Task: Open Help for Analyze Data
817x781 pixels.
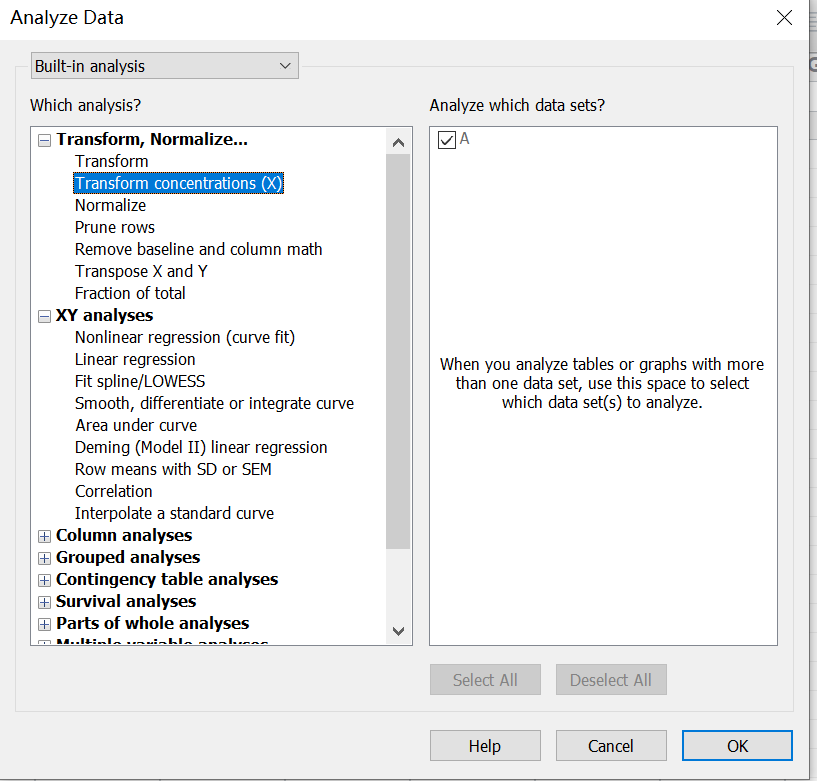Action: (484, 745)
